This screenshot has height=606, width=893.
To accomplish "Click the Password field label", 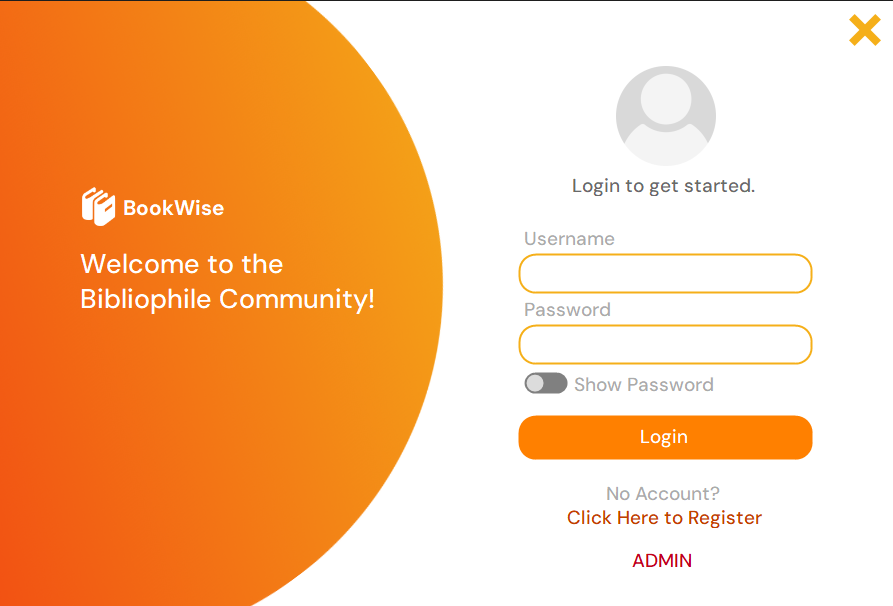I will click(x=567, y=310).
